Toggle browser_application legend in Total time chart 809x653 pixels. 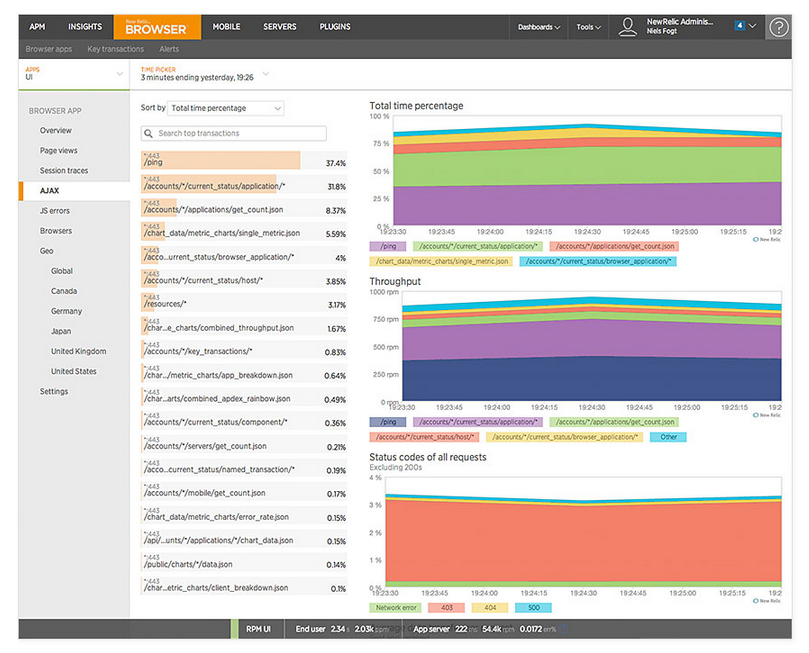coord(597,262)
